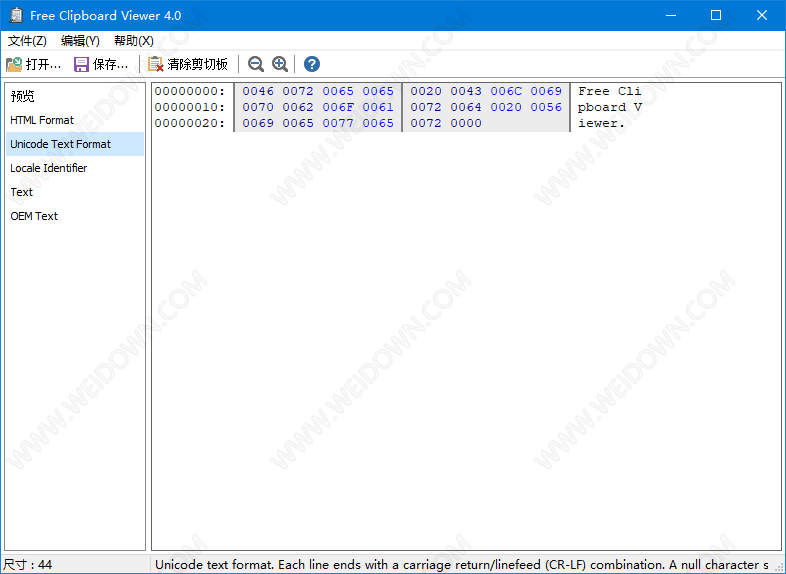Click the 清除剪切板 toolbar label
The height and width of the screenshot is (574, 786).
(198, 64)
